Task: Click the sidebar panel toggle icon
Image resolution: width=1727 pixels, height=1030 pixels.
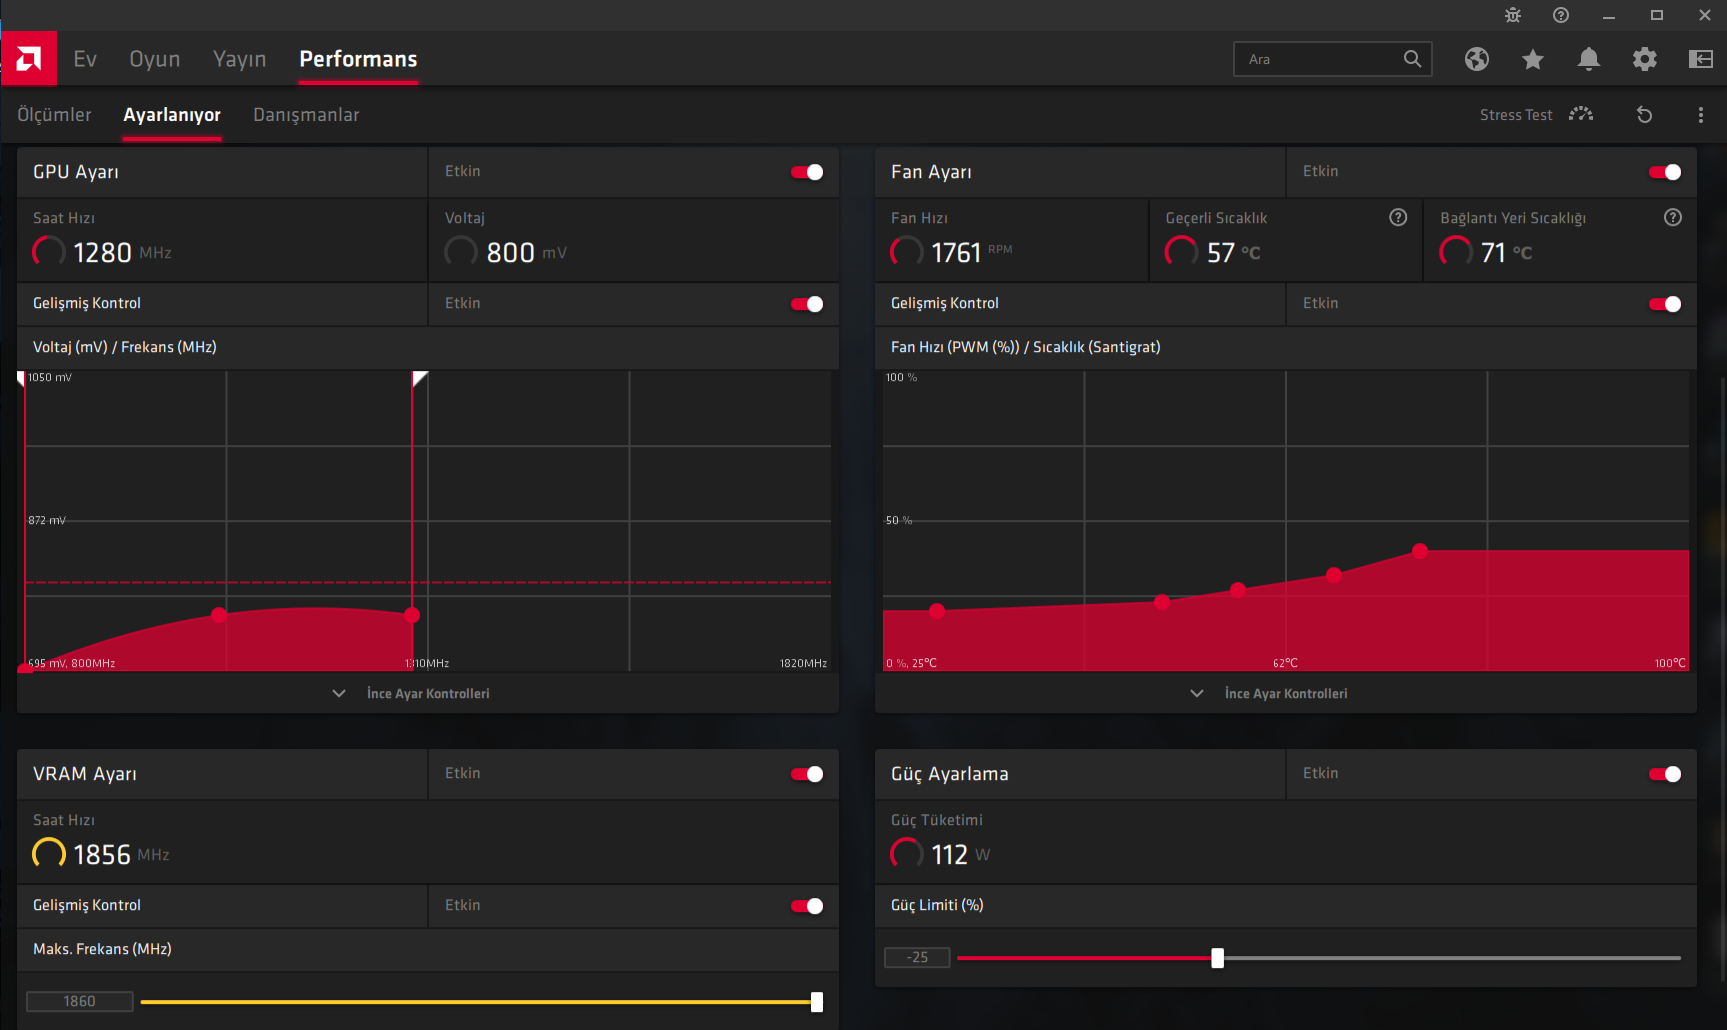Action: [1701, 59]
